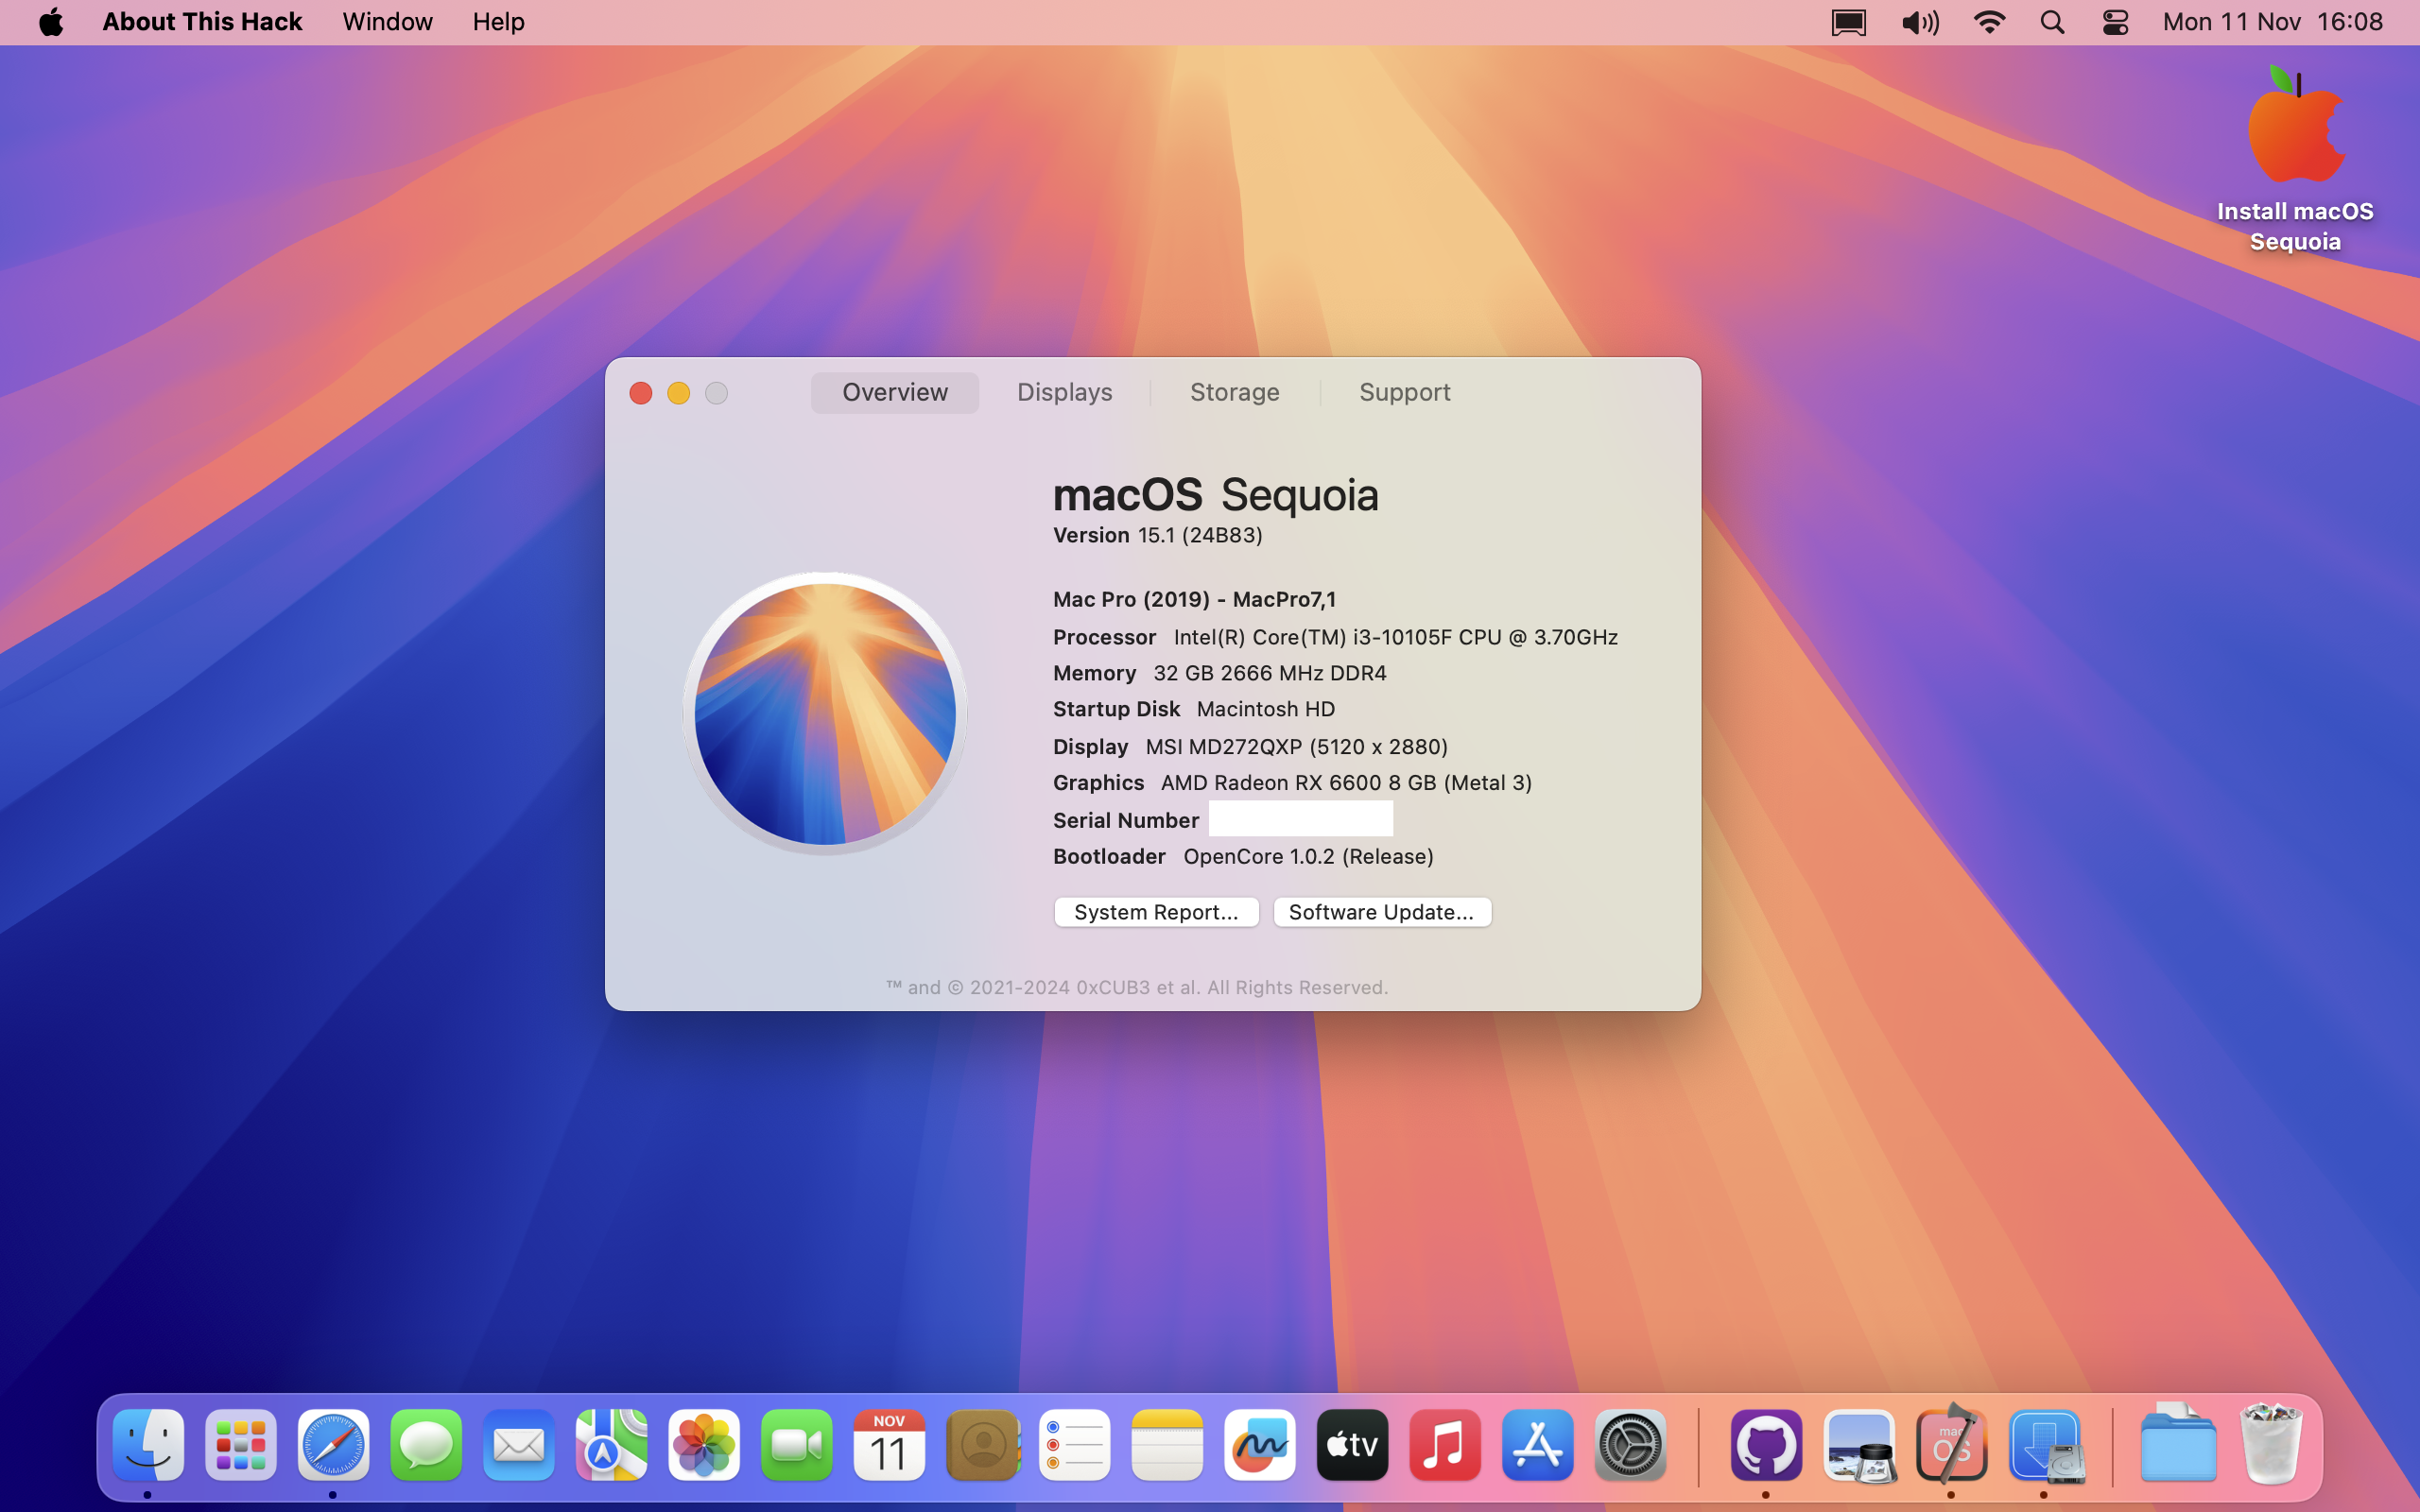Switch to the Storage tab

coord(1234,392)
